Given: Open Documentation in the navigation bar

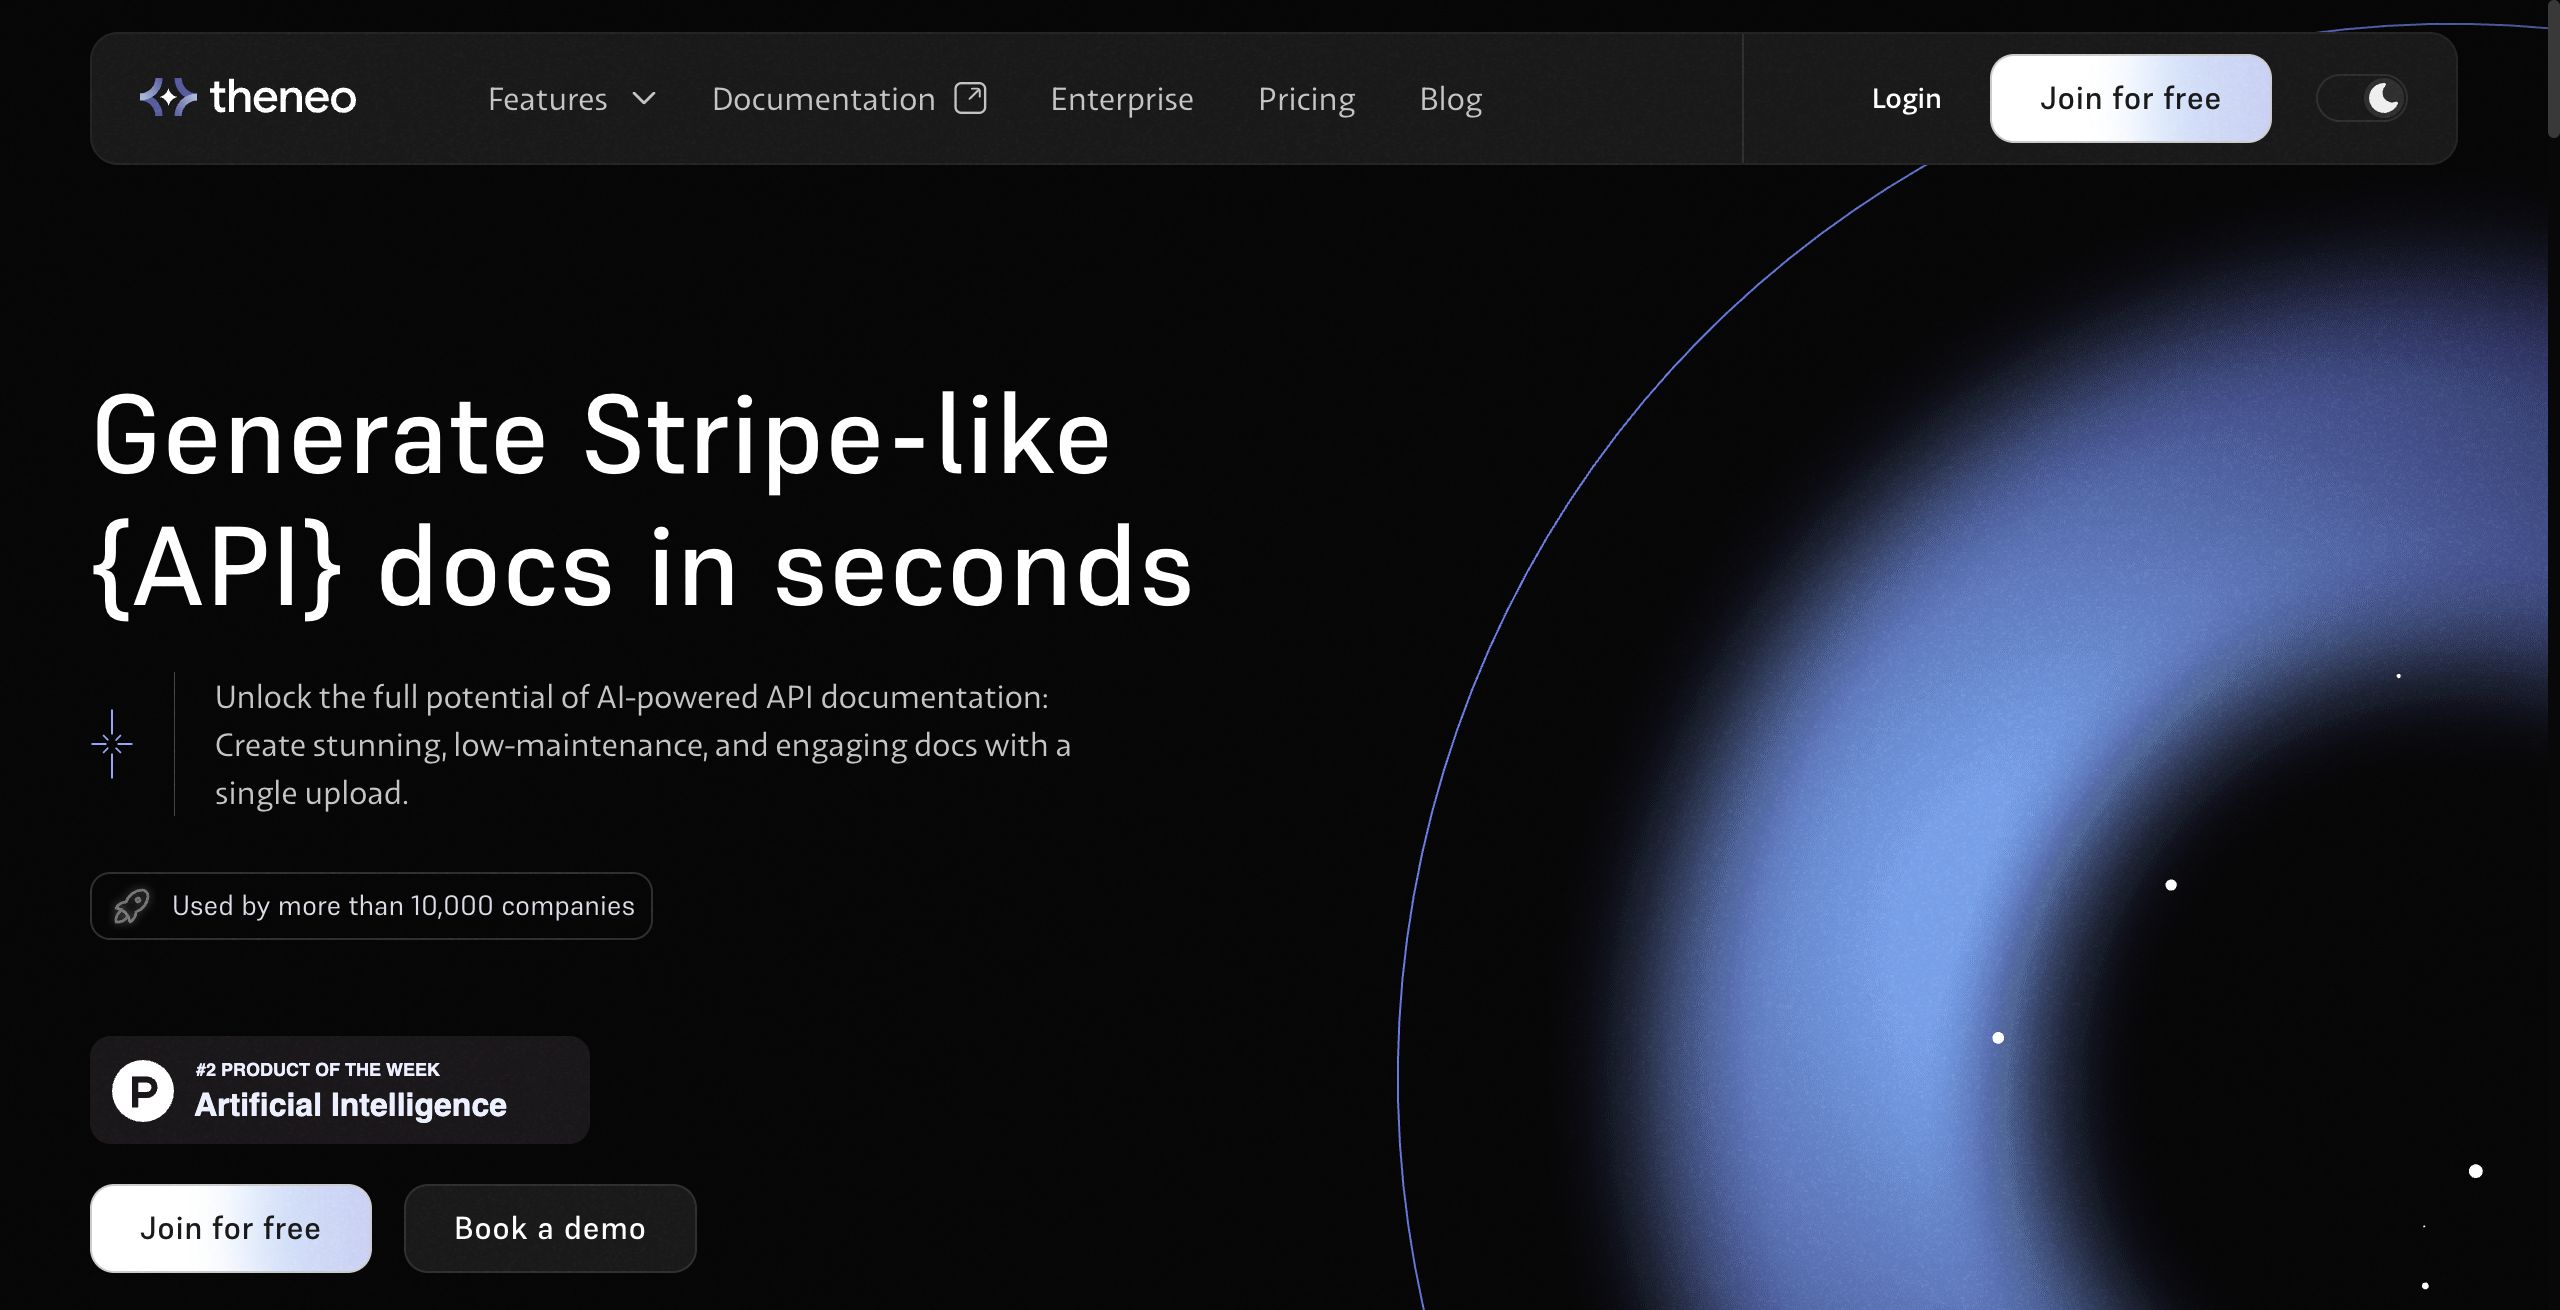Looking at the screenshot, I should point(823,99).
